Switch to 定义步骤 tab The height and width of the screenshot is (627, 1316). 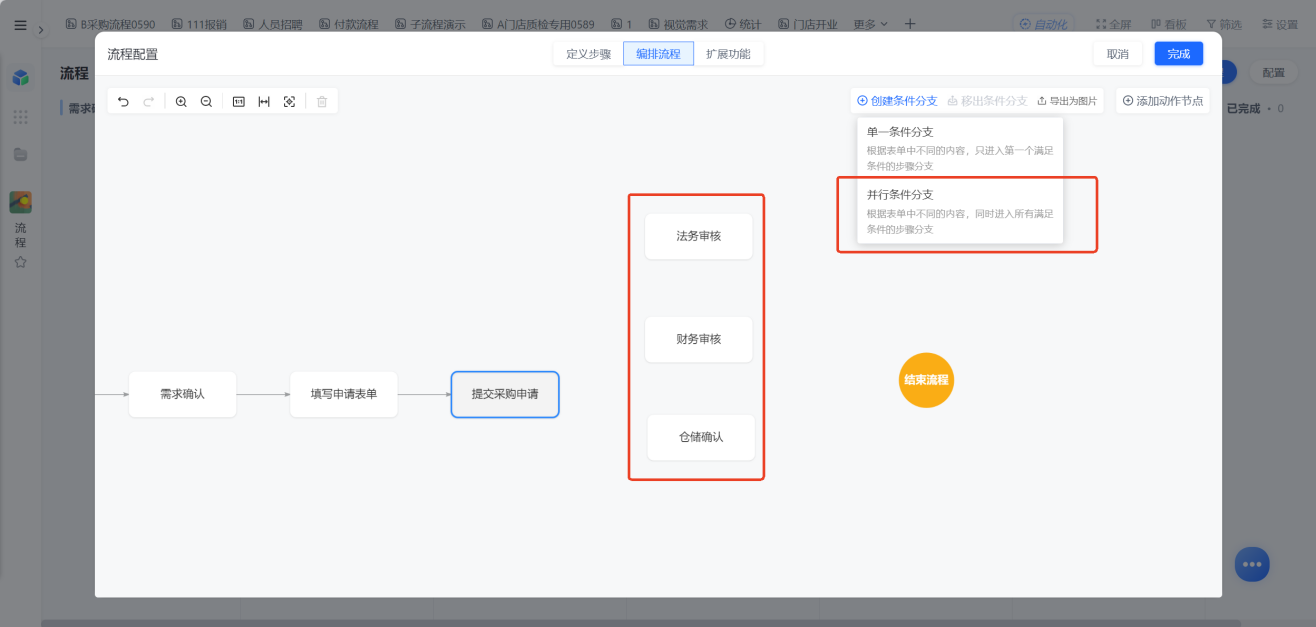(588, 54)
